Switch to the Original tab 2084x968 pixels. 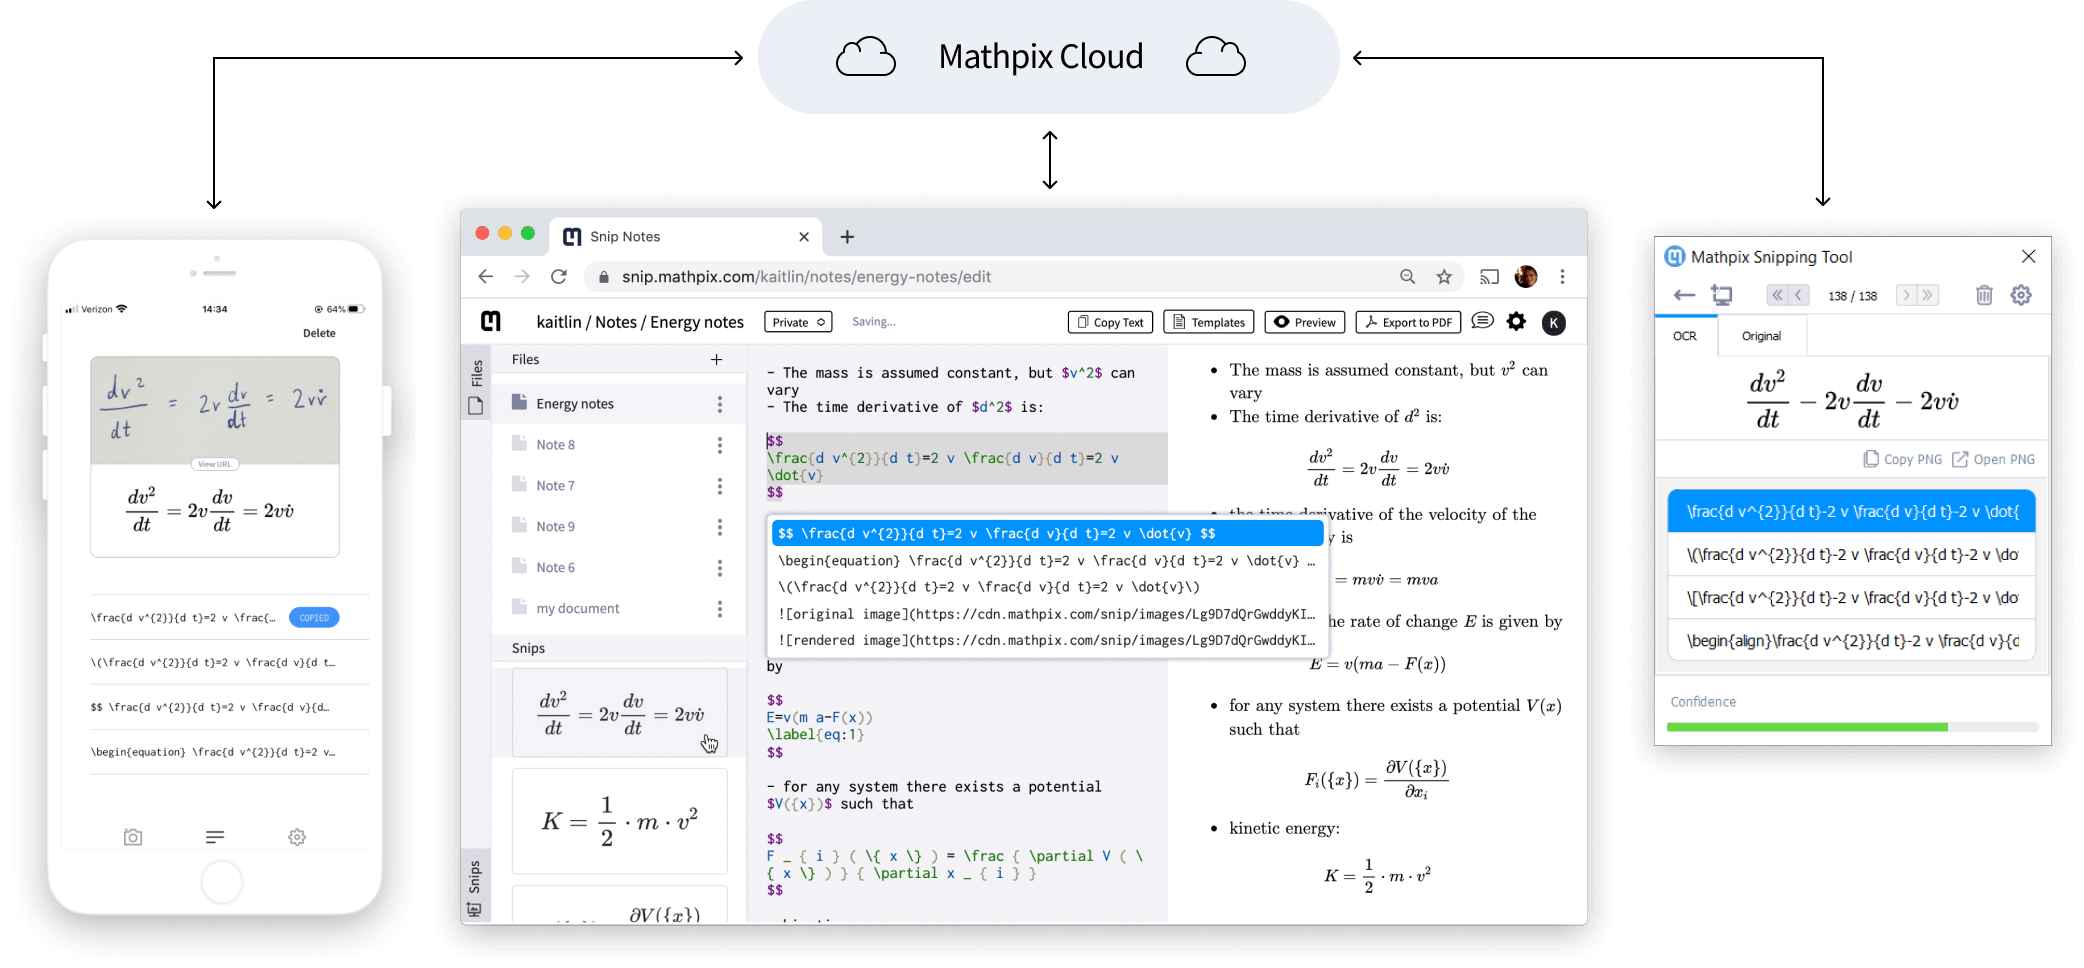point(1761,336)
